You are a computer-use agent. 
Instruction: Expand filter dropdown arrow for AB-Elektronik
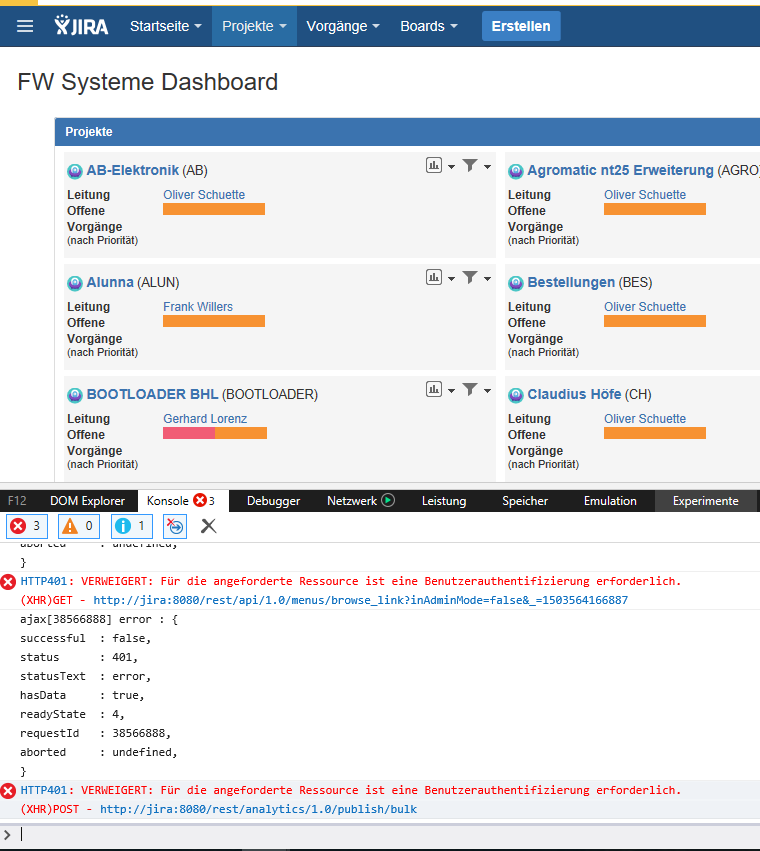pyautogui.click(x=487, y=167)
